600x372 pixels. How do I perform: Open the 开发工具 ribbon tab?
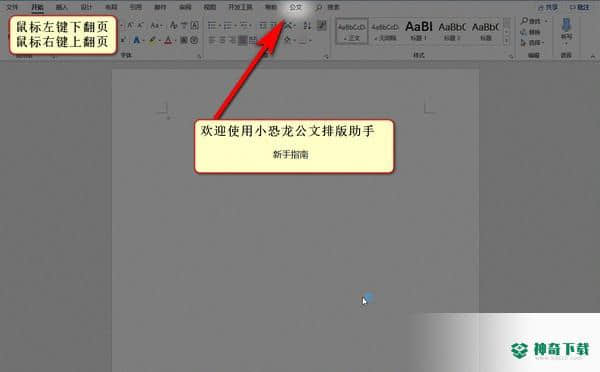(240, 7)
